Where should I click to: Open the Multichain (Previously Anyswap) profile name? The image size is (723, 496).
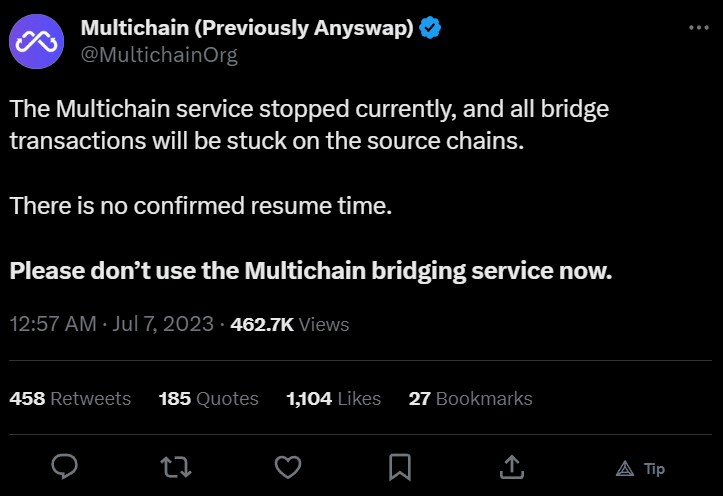coord(247,28)
